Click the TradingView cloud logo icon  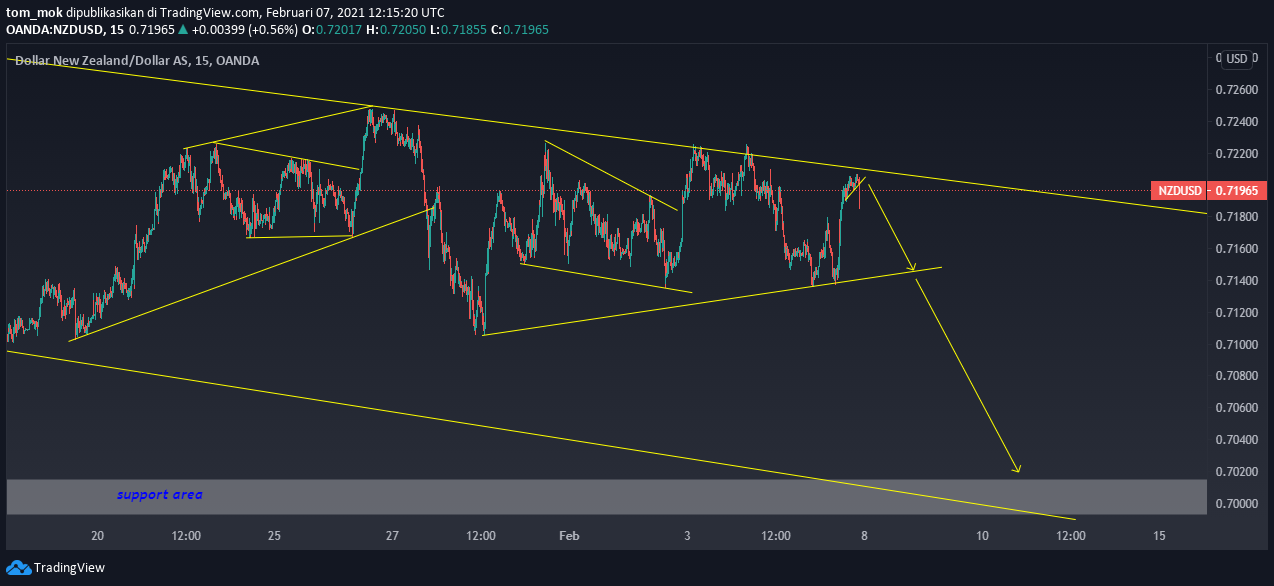tap(18, 567)
